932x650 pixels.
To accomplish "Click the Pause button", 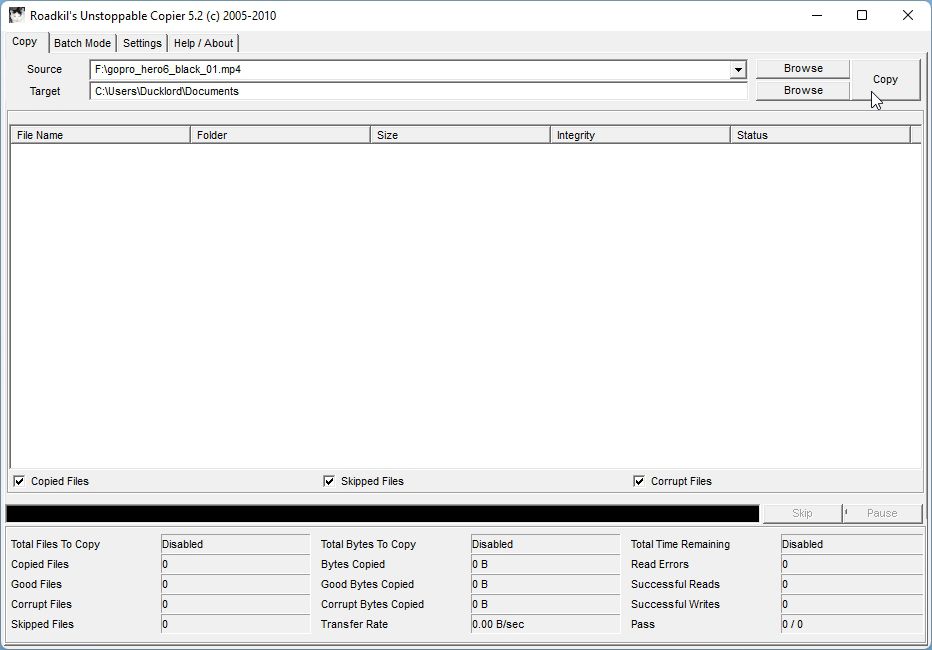I will coord(882,513).
